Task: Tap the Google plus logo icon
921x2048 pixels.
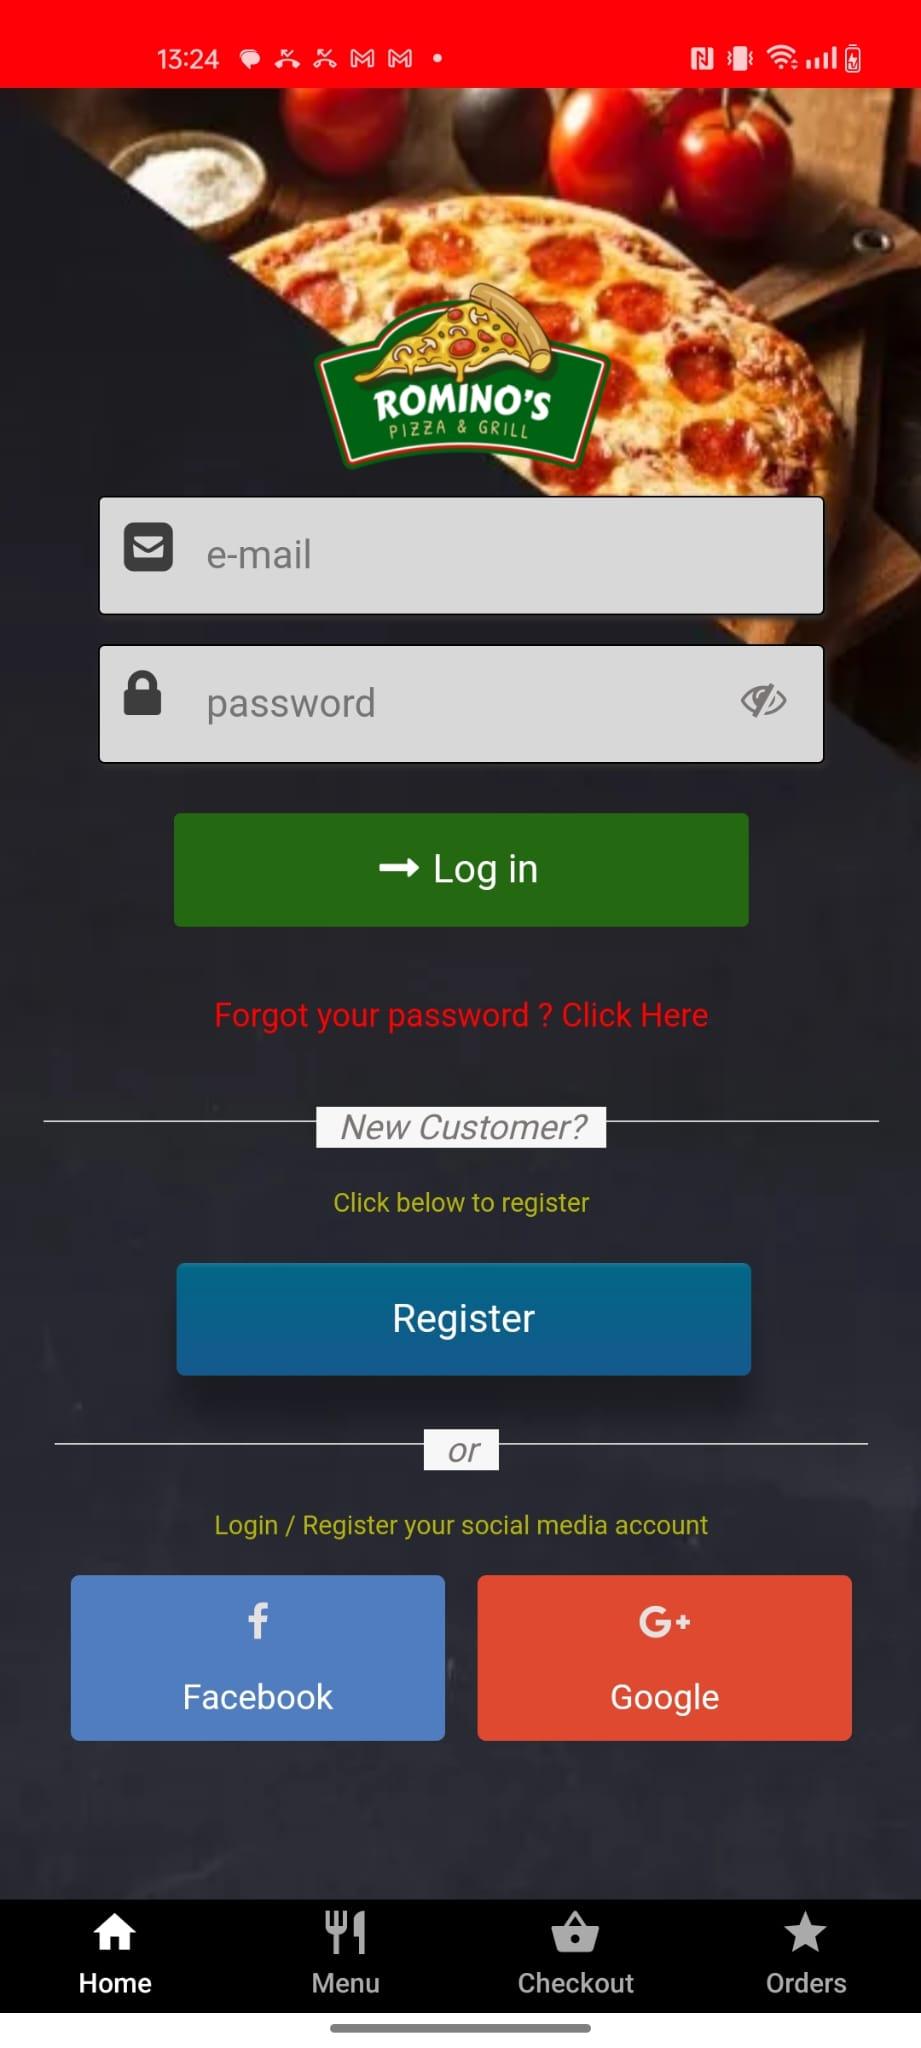Action: [x=665, y=1621]
